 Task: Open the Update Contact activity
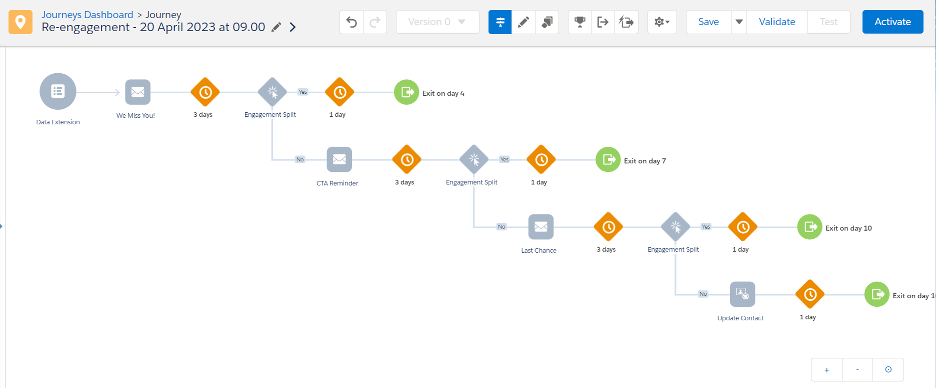pos(743,294)
